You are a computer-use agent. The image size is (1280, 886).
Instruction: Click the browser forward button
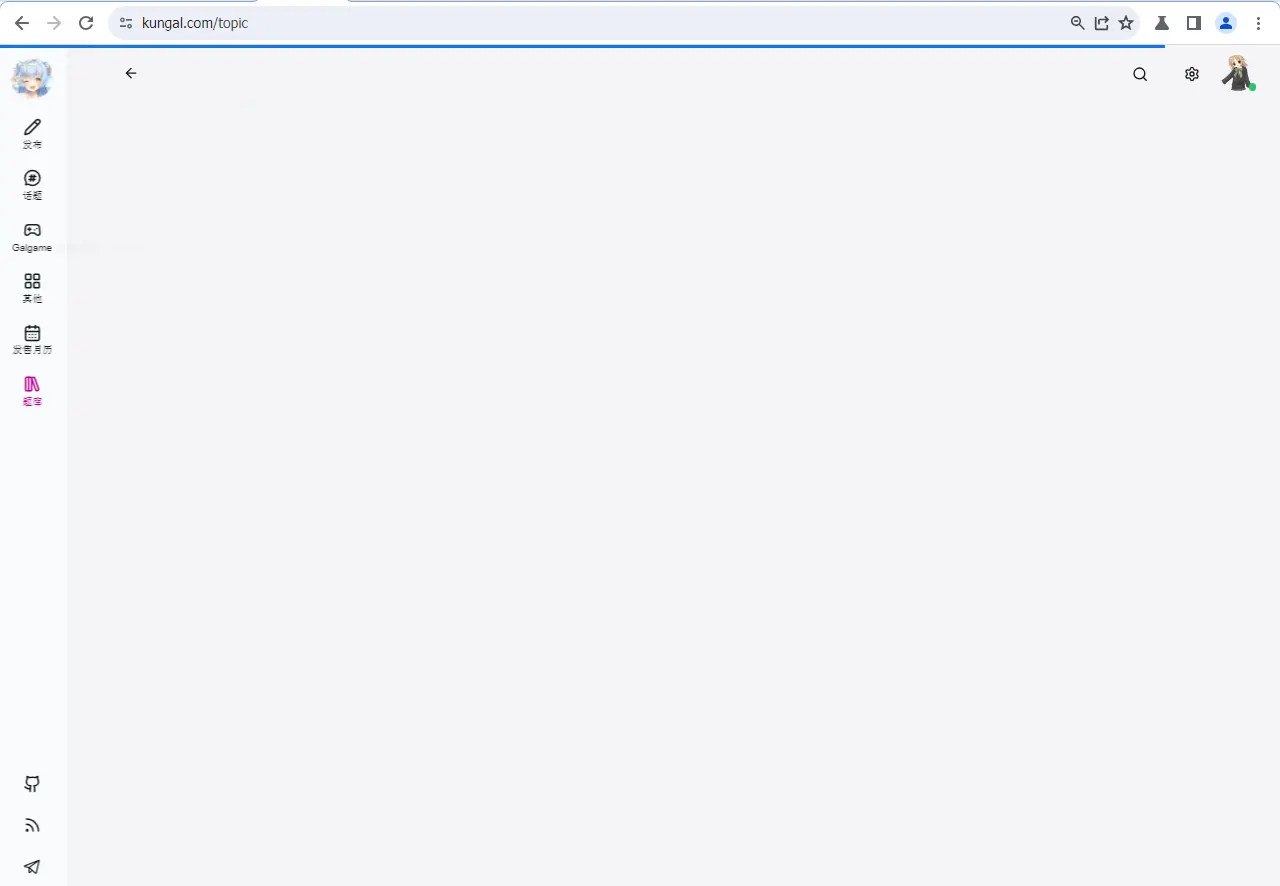[x=54, y=23]
